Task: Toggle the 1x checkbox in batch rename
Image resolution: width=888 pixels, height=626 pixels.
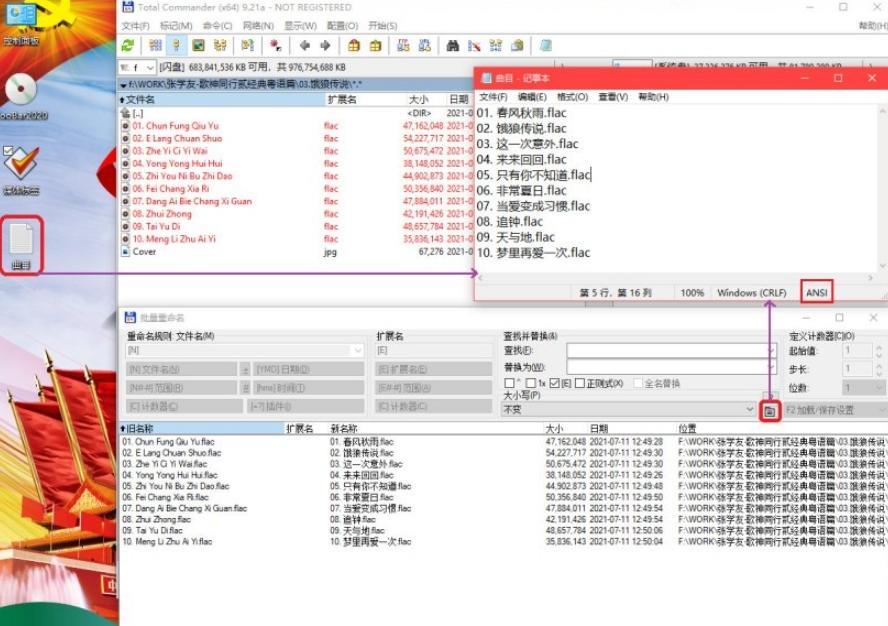Action: click(x=530, y=384)
